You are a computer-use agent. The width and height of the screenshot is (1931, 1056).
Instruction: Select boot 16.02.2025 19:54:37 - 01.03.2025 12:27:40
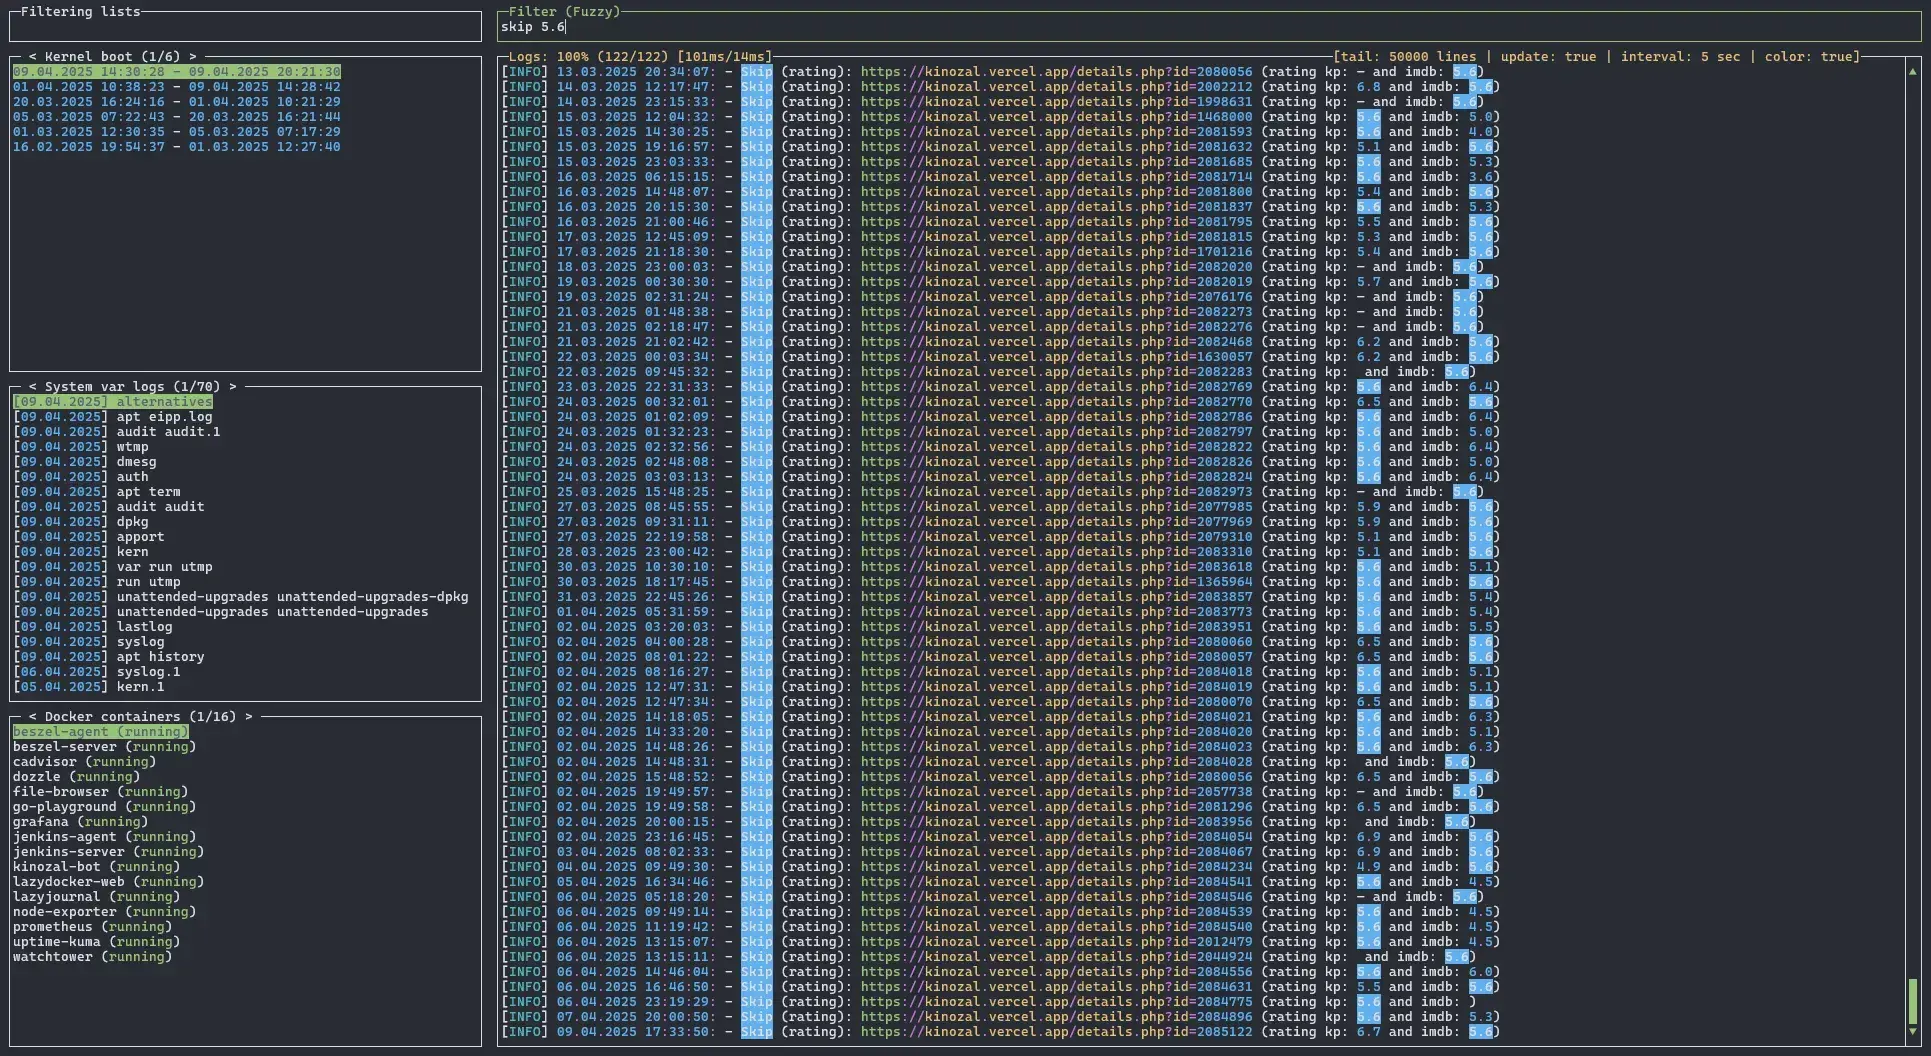(x=177, y=147)
